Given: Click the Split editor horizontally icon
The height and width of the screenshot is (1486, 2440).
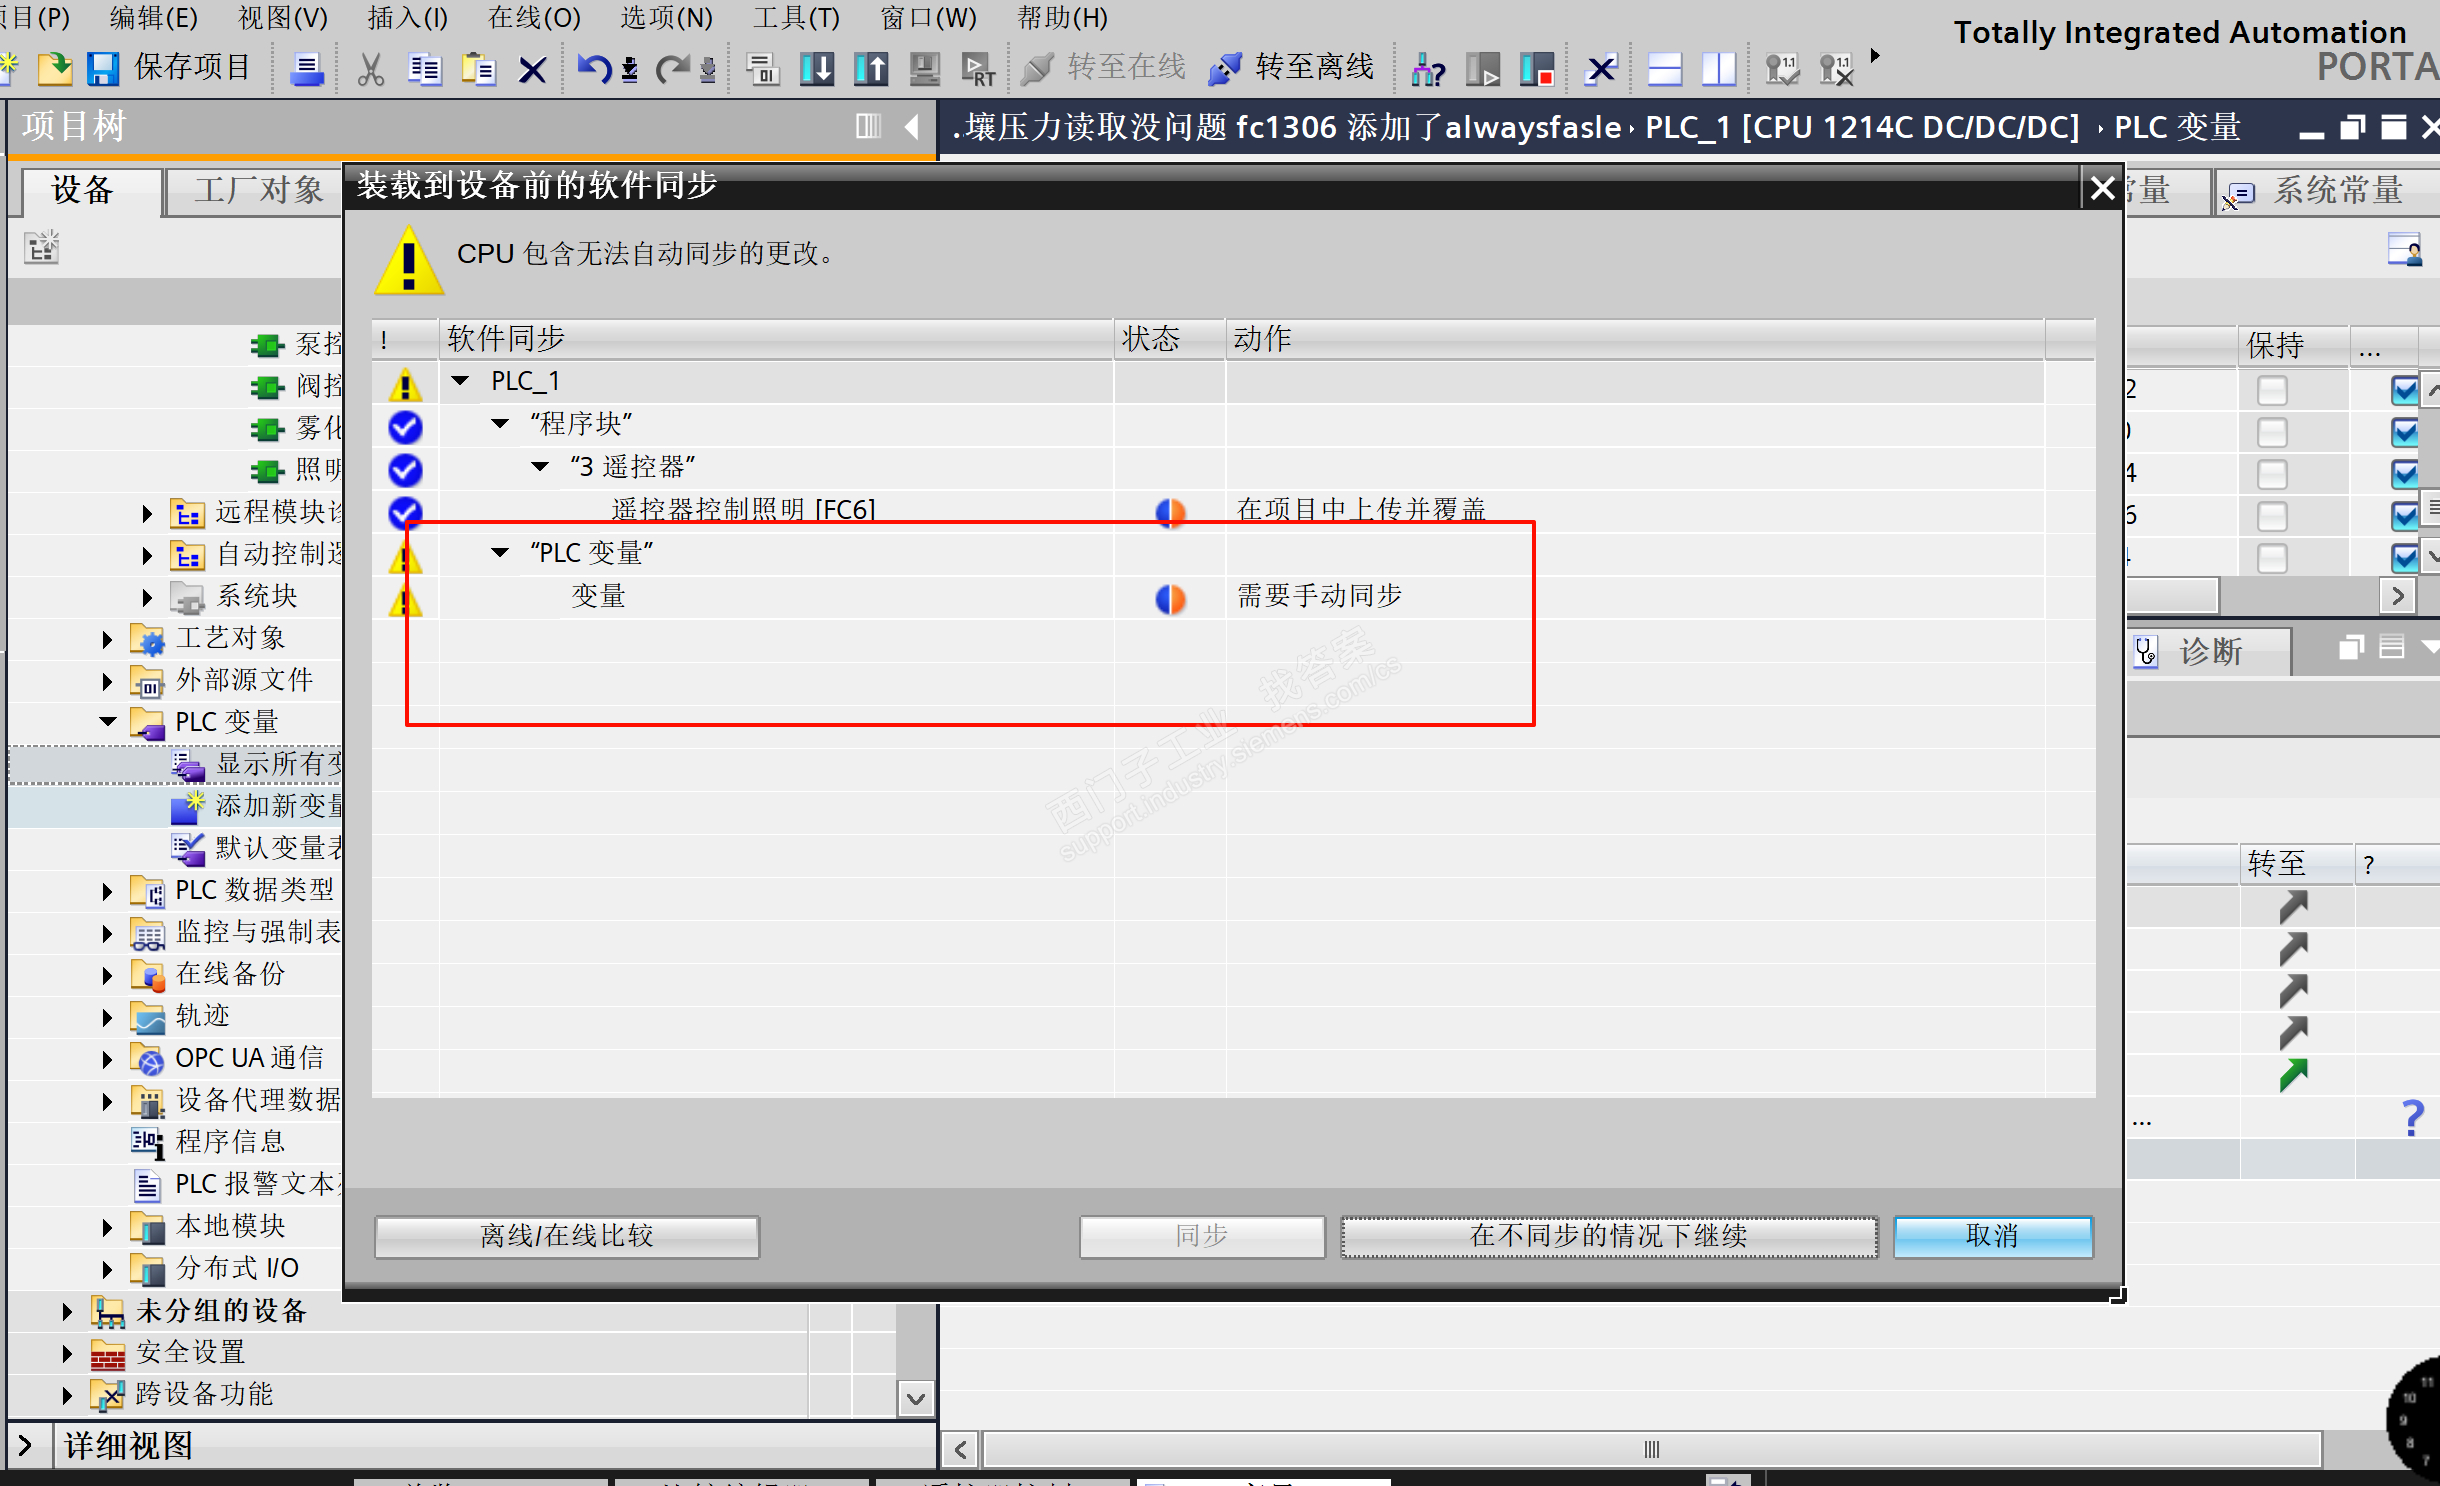Looking at the screenshot, I should (1664, 68).
